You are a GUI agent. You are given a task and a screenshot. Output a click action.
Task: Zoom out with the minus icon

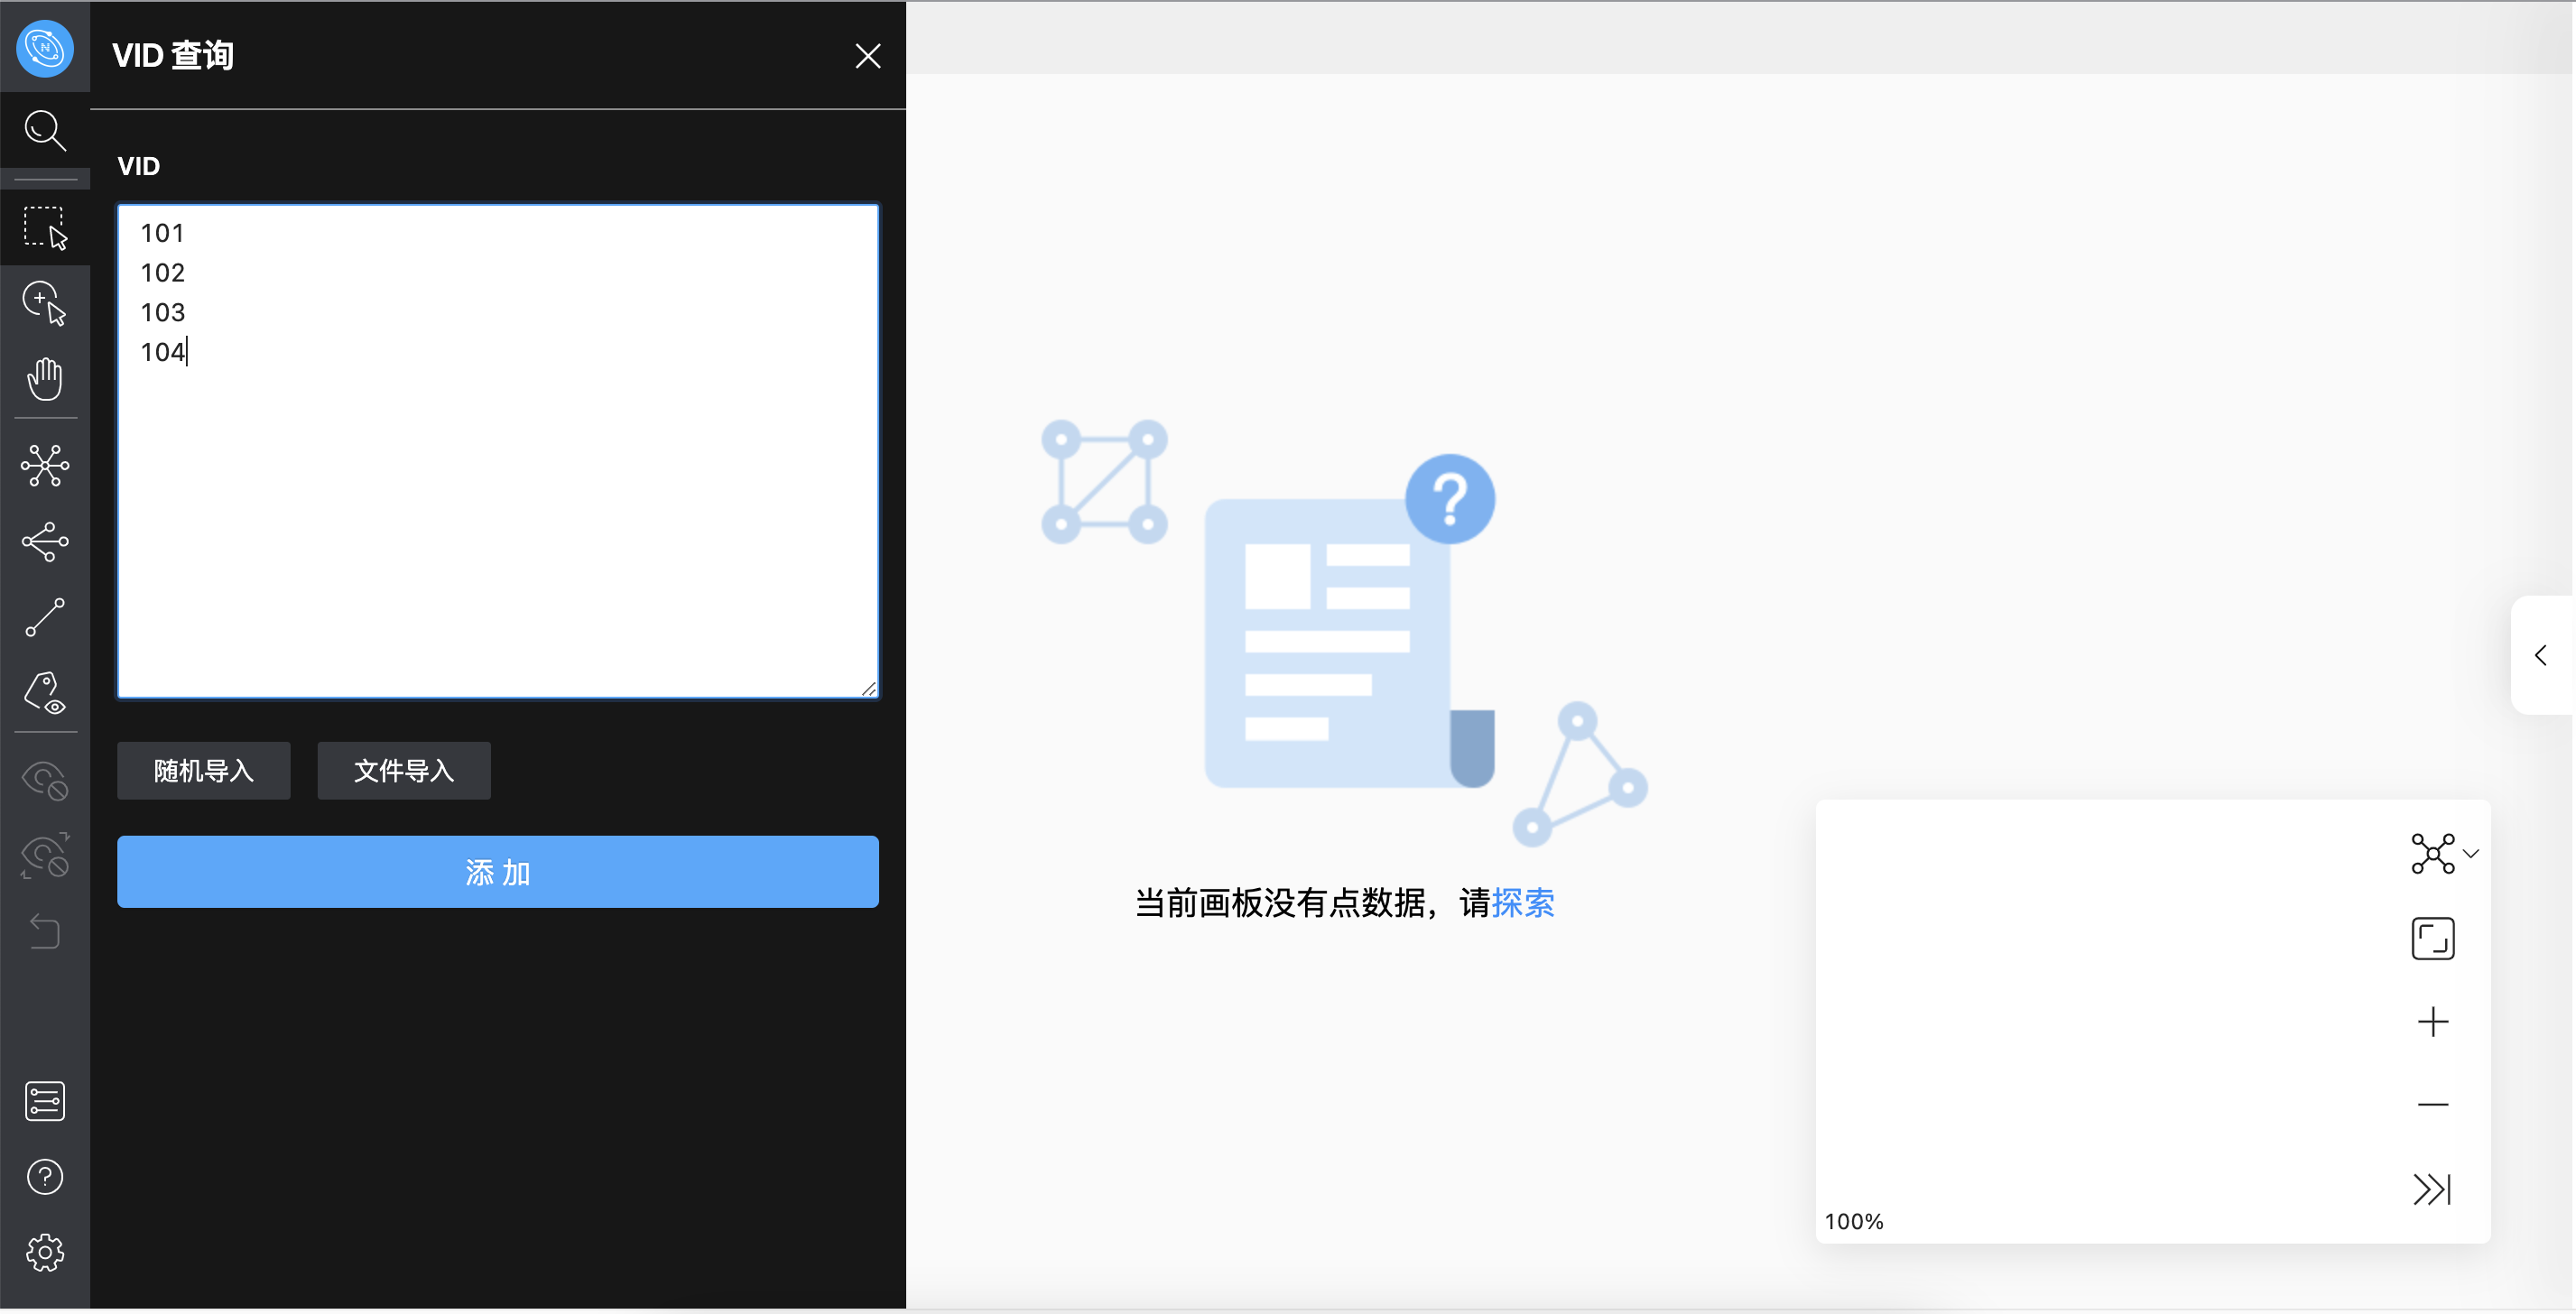pos(2433,1104)
